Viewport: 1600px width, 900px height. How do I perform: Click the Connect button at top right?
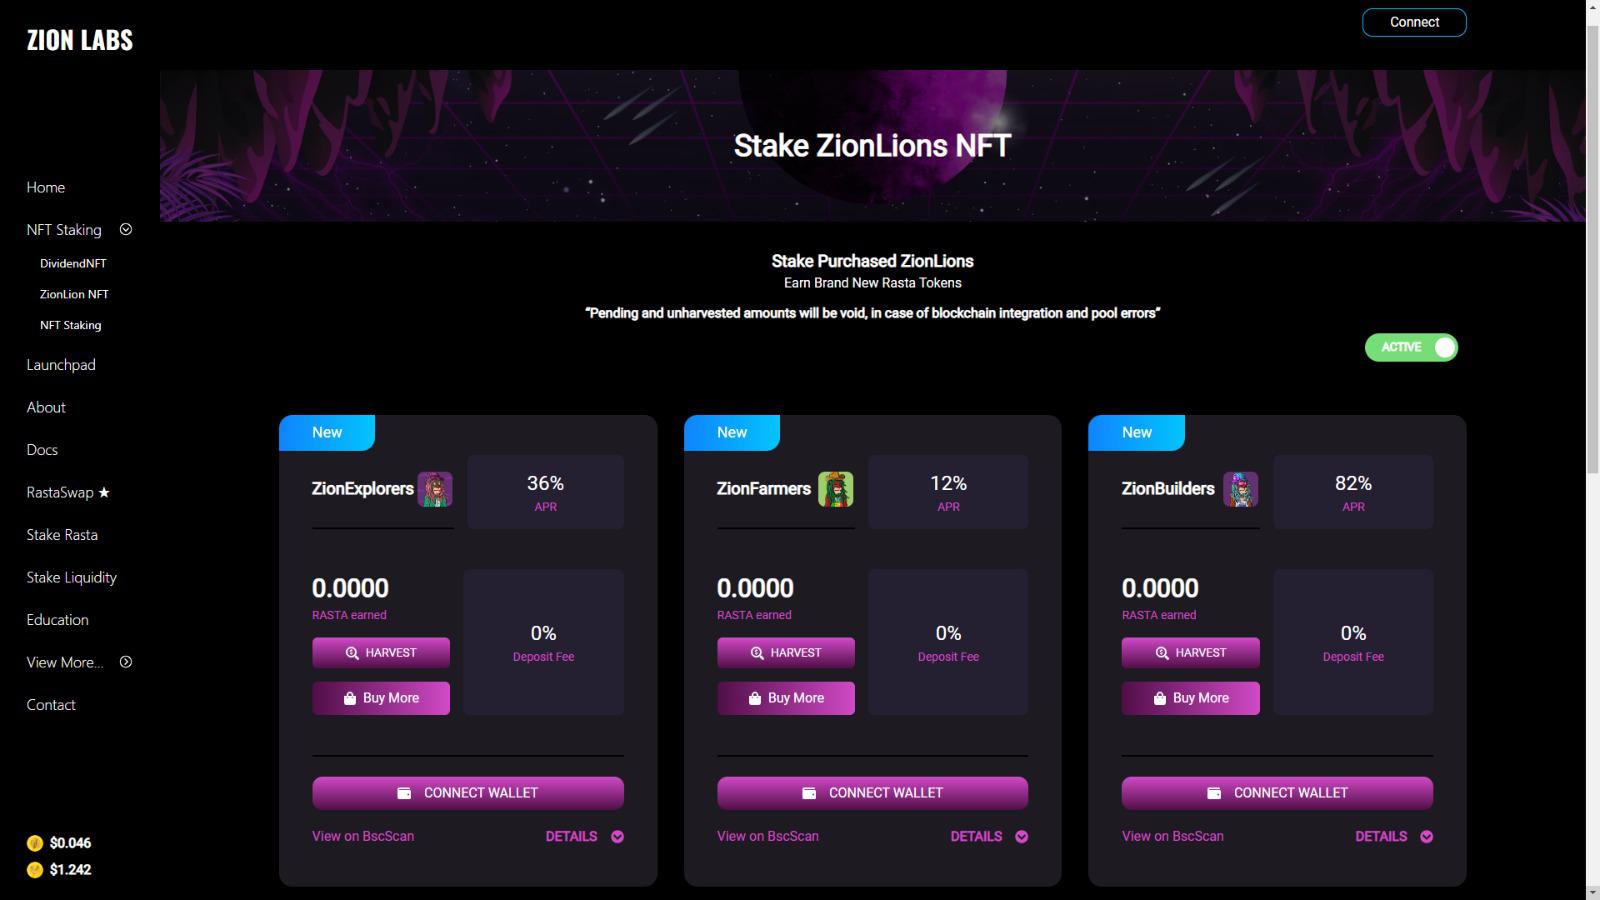(x=1414, y=22)
